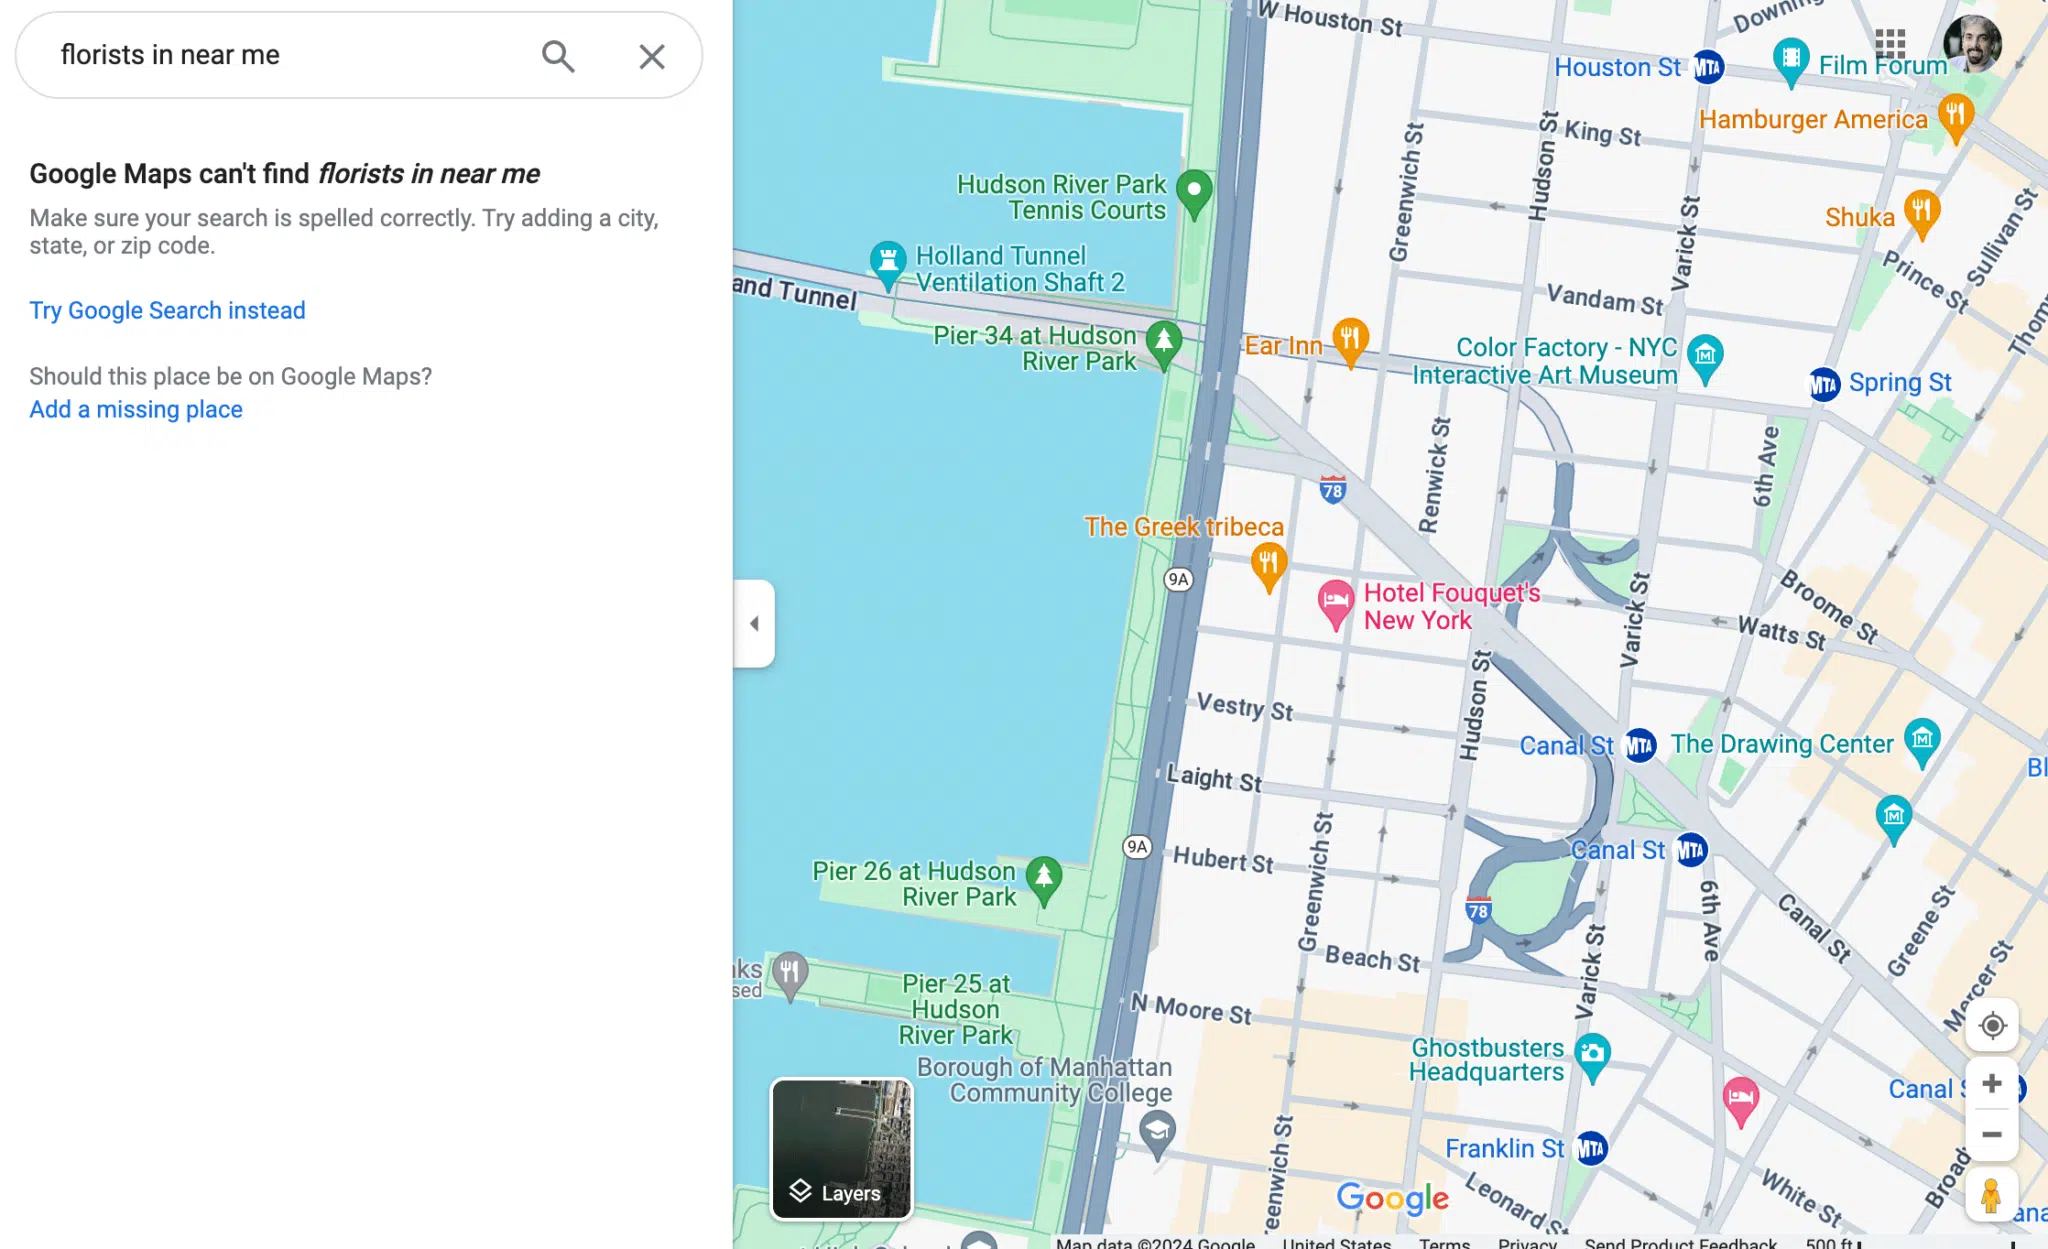Select the Franklin St subway icon
The image size is (2048, 1249).
coord(1591,1149)
